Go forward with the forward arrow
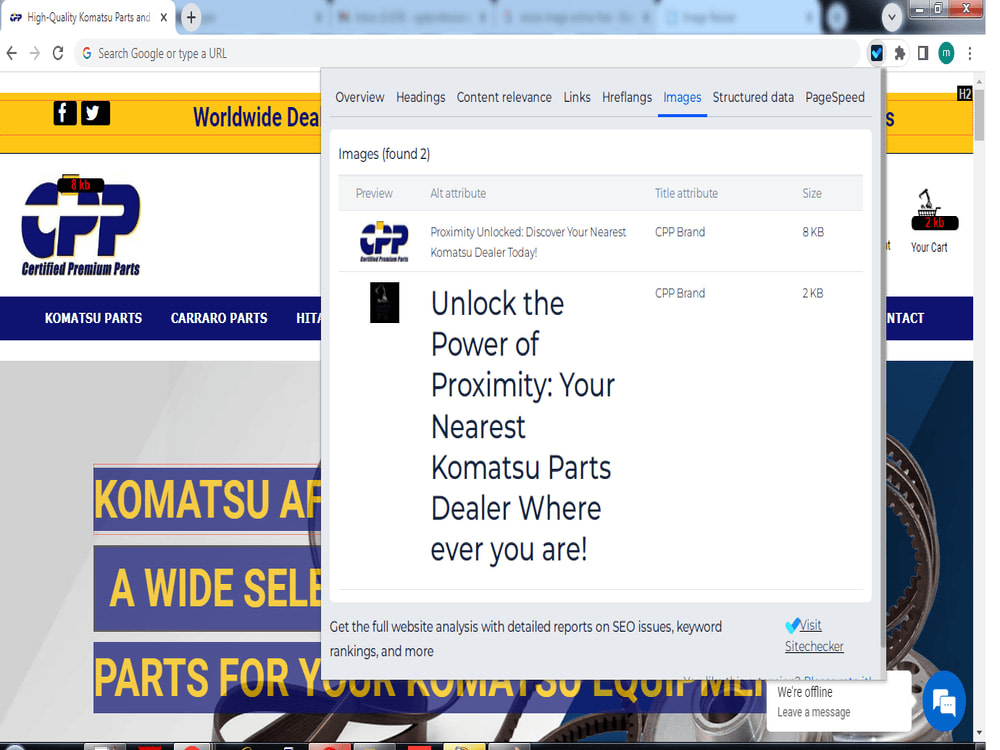 [34, 54]
